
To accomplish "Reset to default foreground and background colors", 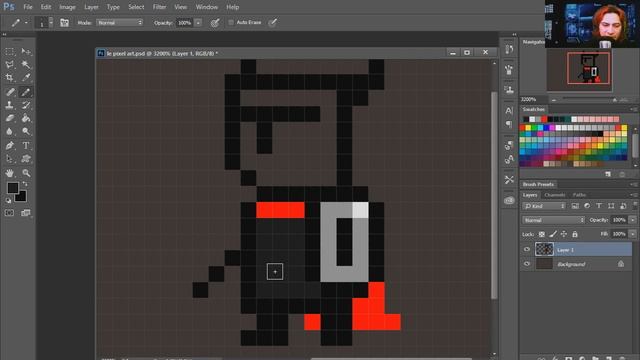I will click(9, 200).
